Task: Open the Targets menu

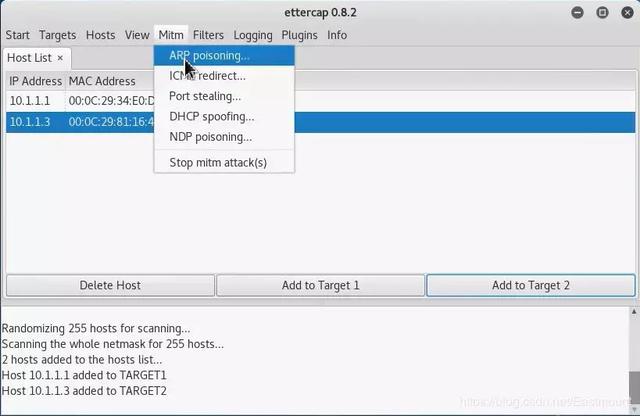Action: coord(58,35)
